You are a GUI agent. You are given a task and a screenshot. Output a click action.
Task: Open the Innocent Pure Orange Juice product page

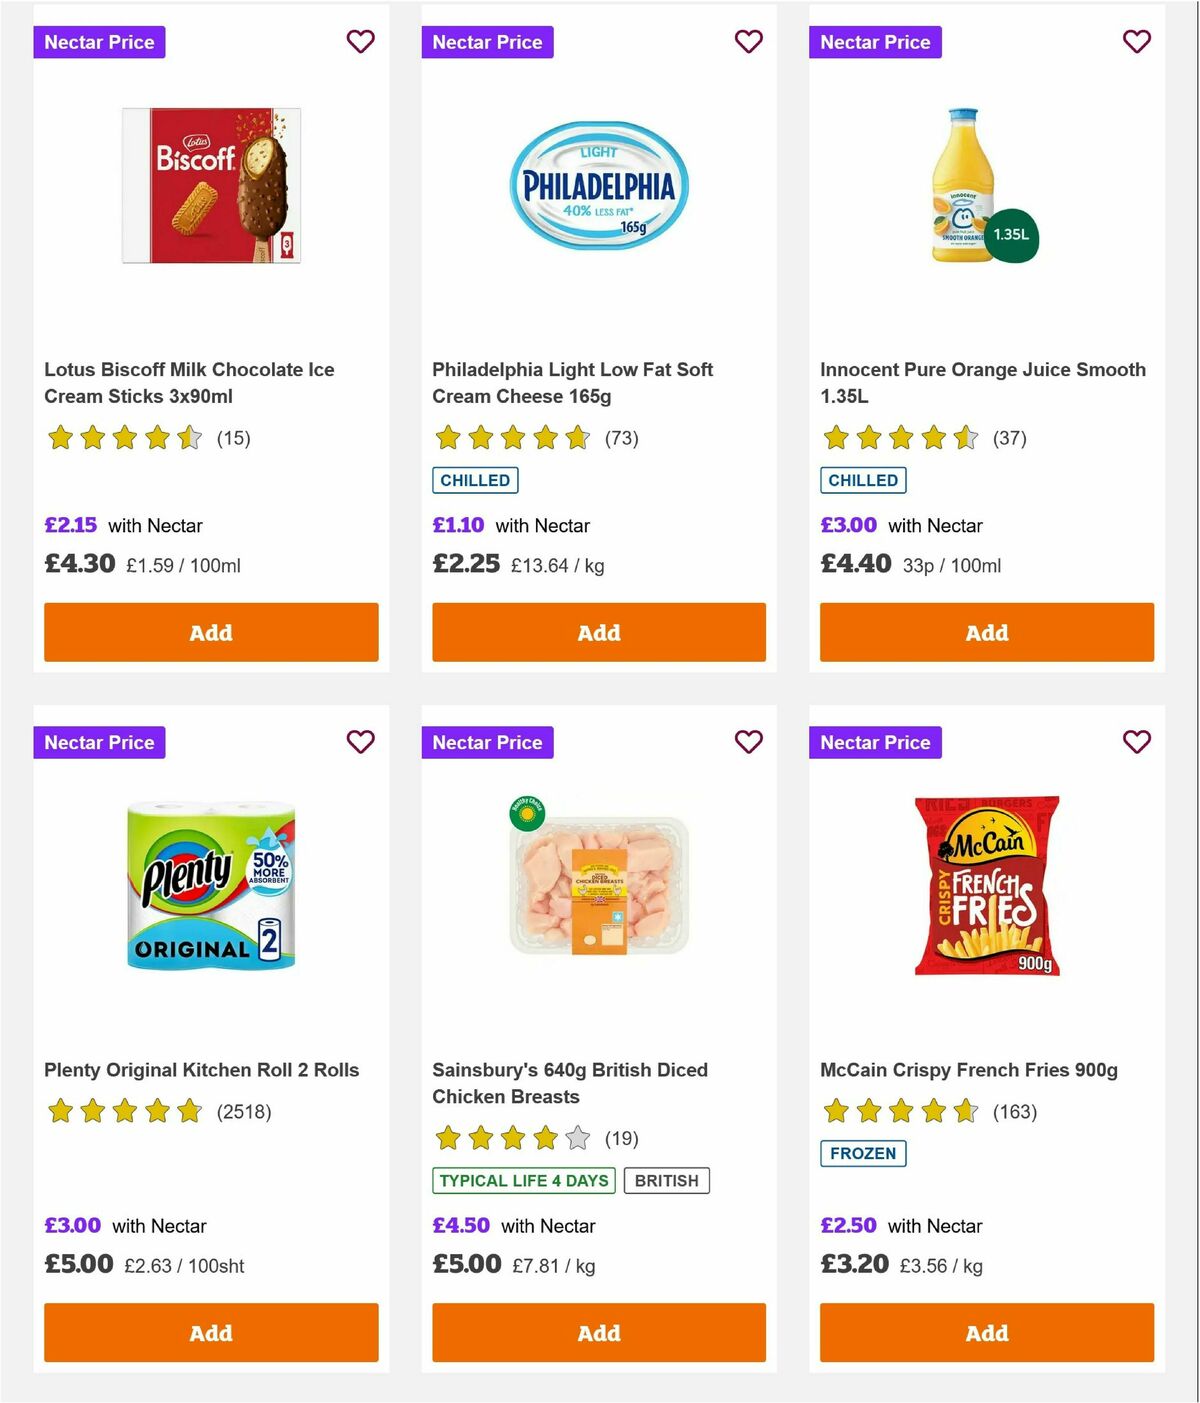click(983, 382)
